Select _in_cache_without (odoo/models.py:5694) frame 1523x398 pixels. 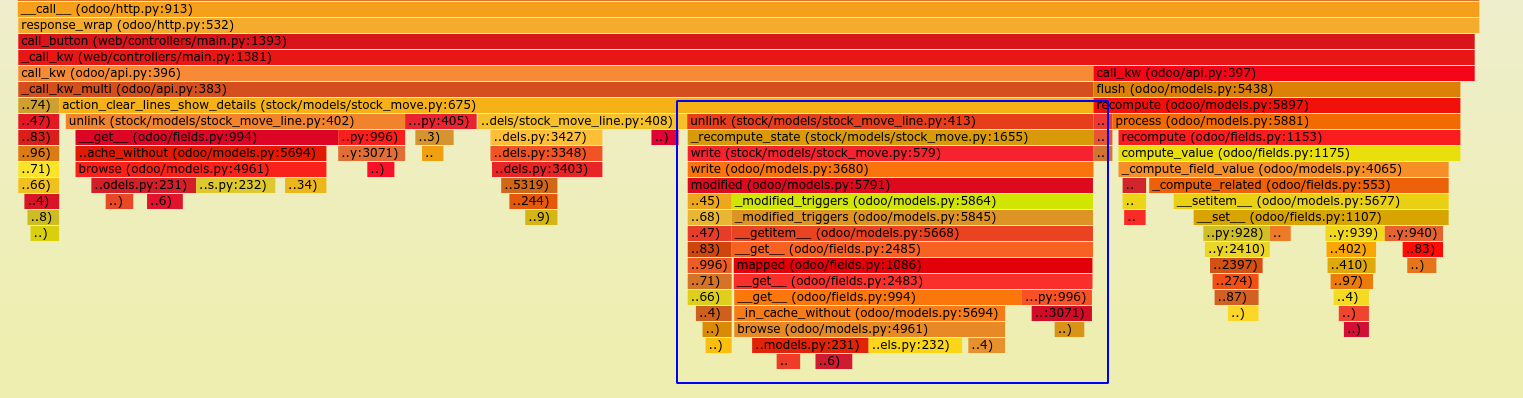coord(869,313)
